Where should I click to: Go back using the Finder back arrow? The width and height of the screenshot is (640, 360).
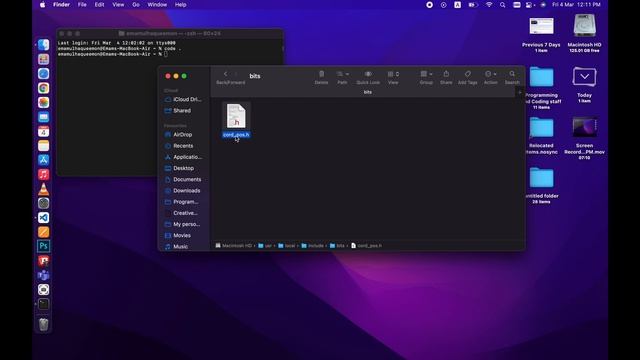point(225,74)
